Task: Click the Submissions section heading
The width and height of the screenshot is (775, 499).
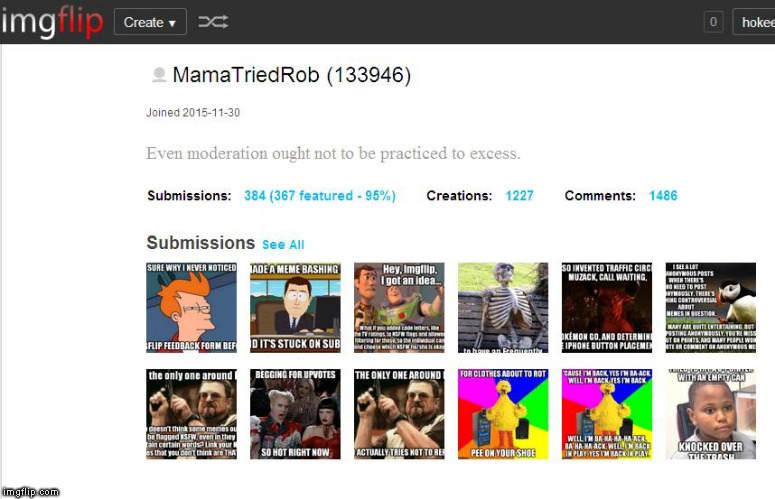Action: pos(201,243)
